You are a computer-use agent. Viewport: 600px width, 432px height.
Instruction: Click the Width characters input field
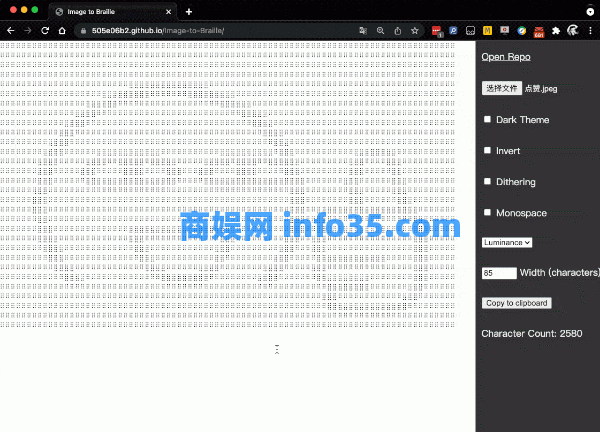tap(499, 273)
